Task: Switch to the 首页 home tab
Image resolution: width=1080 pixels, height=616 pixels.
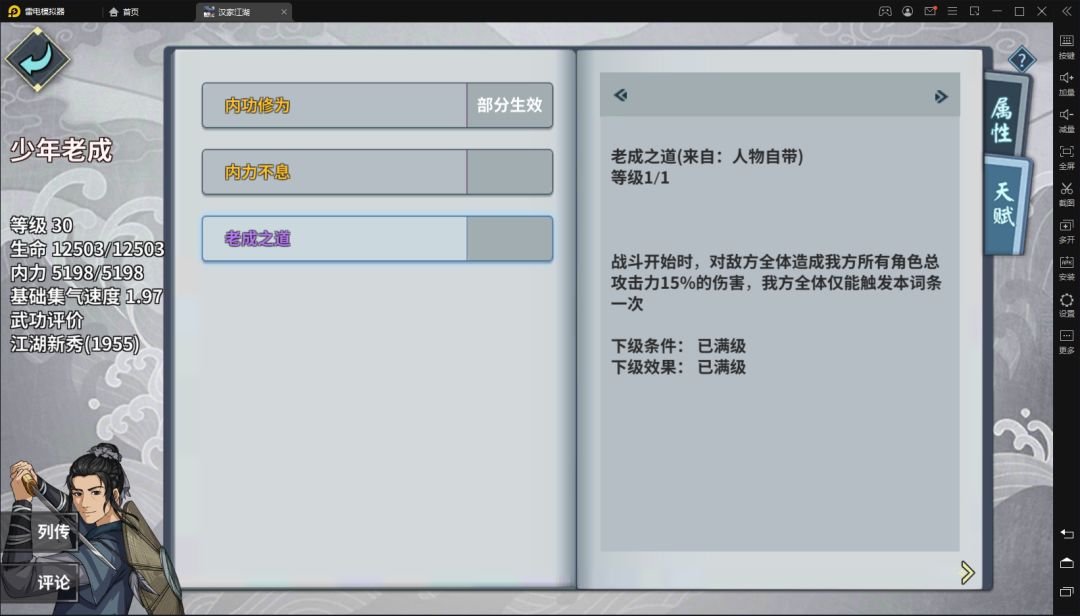Action: coord(124,12)
